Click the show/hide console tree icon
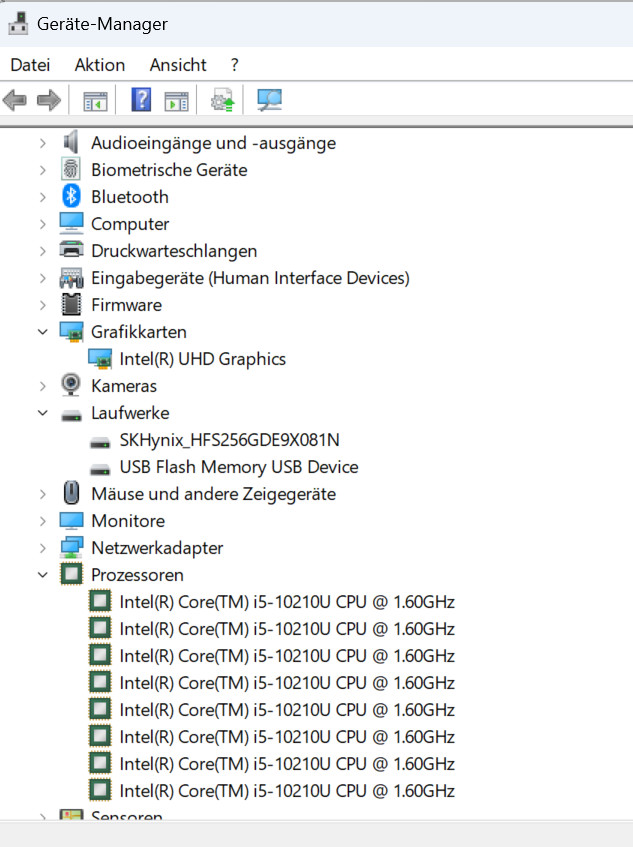Screen dimensions: 633x847 [x=94, y=100]
